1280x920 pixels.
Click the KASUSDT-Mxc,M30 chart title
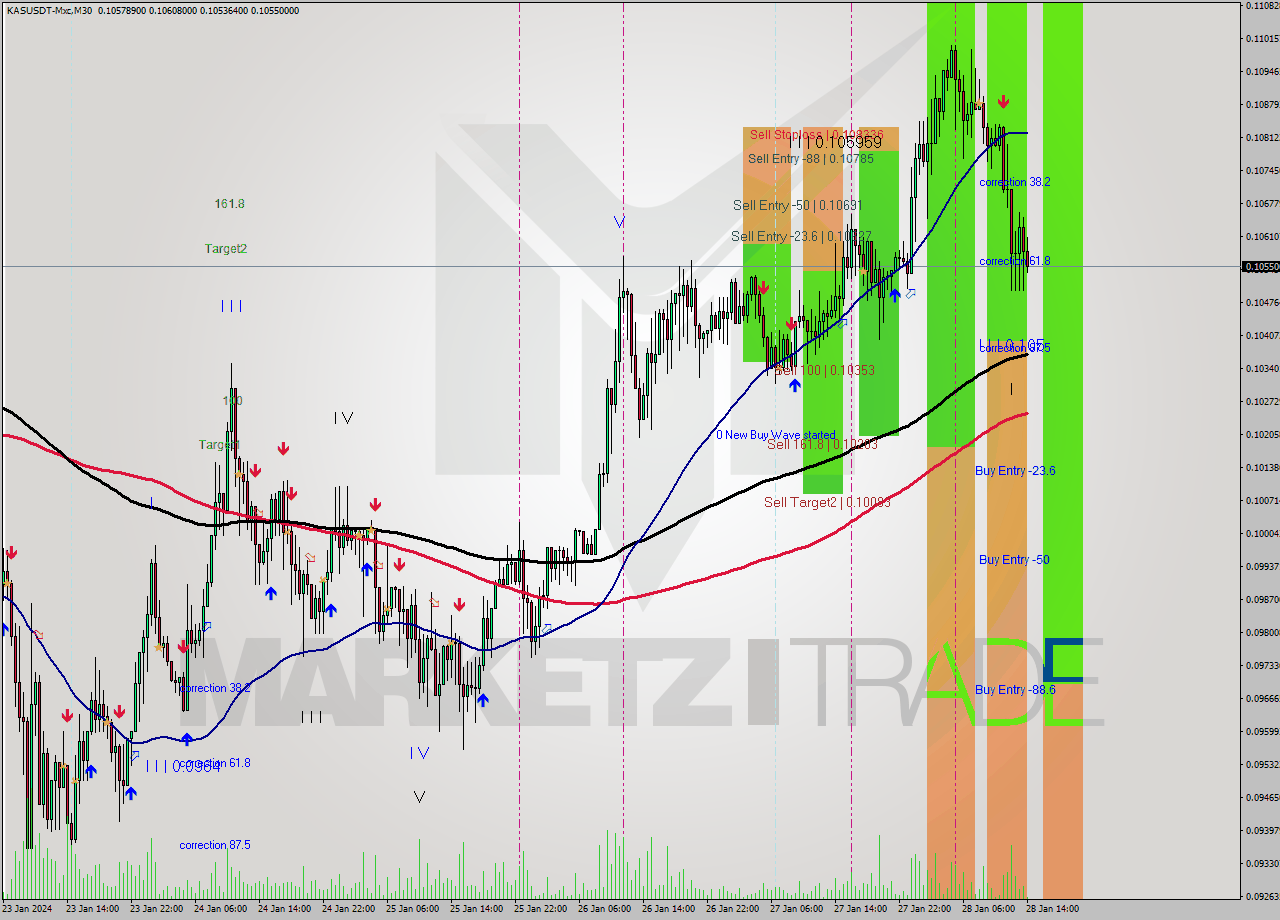(x=47, y=10)
